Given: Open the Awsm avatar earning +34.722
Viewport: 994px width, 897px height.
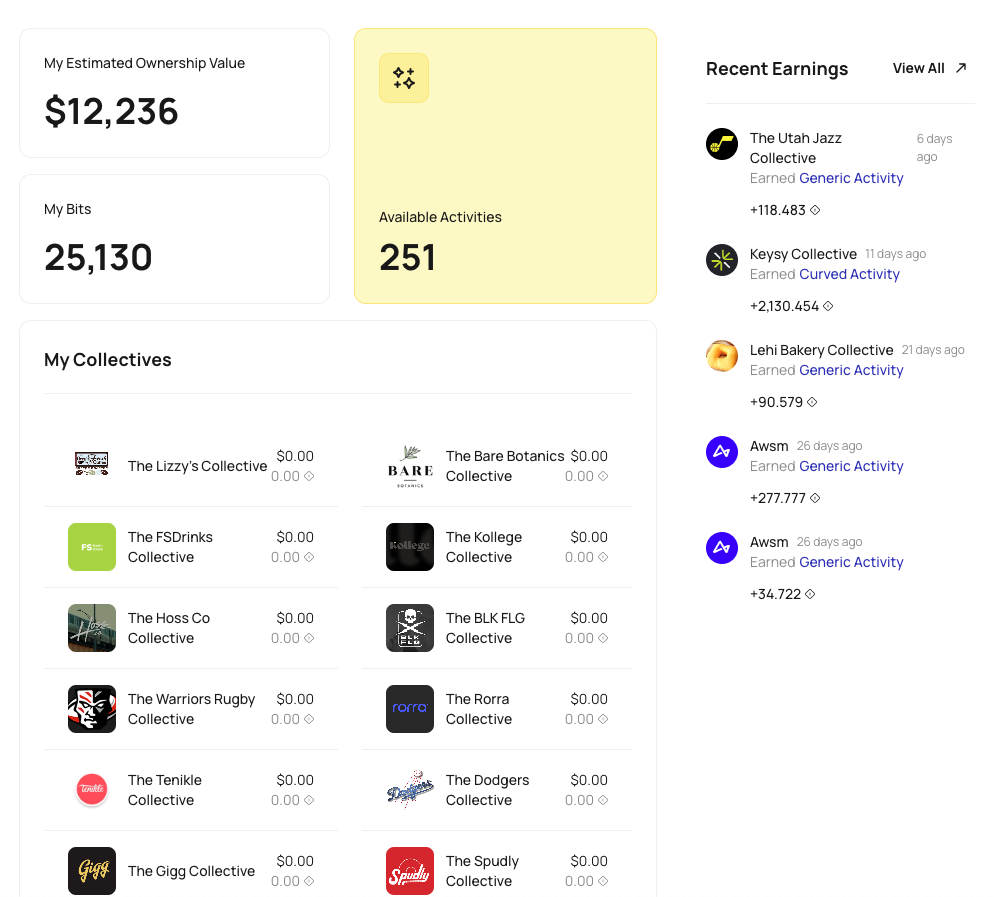Looking at the screenshot, I should pyautogui.click(x=722, y=548).
